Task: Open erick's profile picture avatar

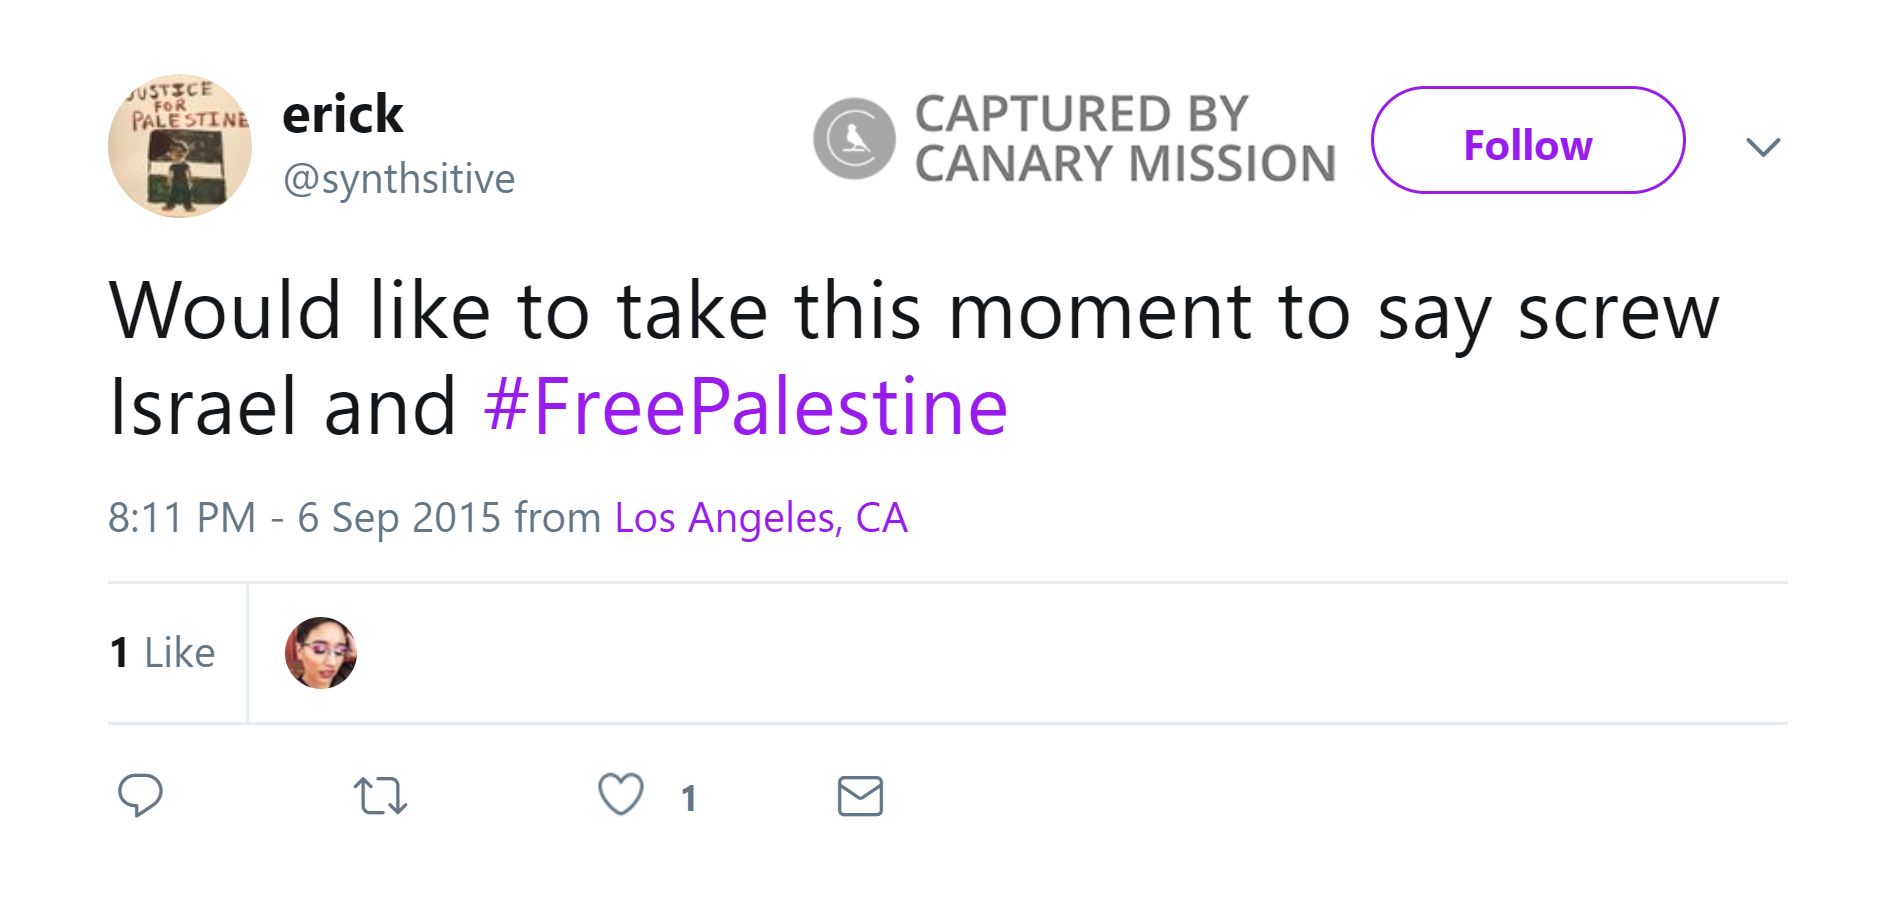Action: pyautogui.click(x=180, y=146)
